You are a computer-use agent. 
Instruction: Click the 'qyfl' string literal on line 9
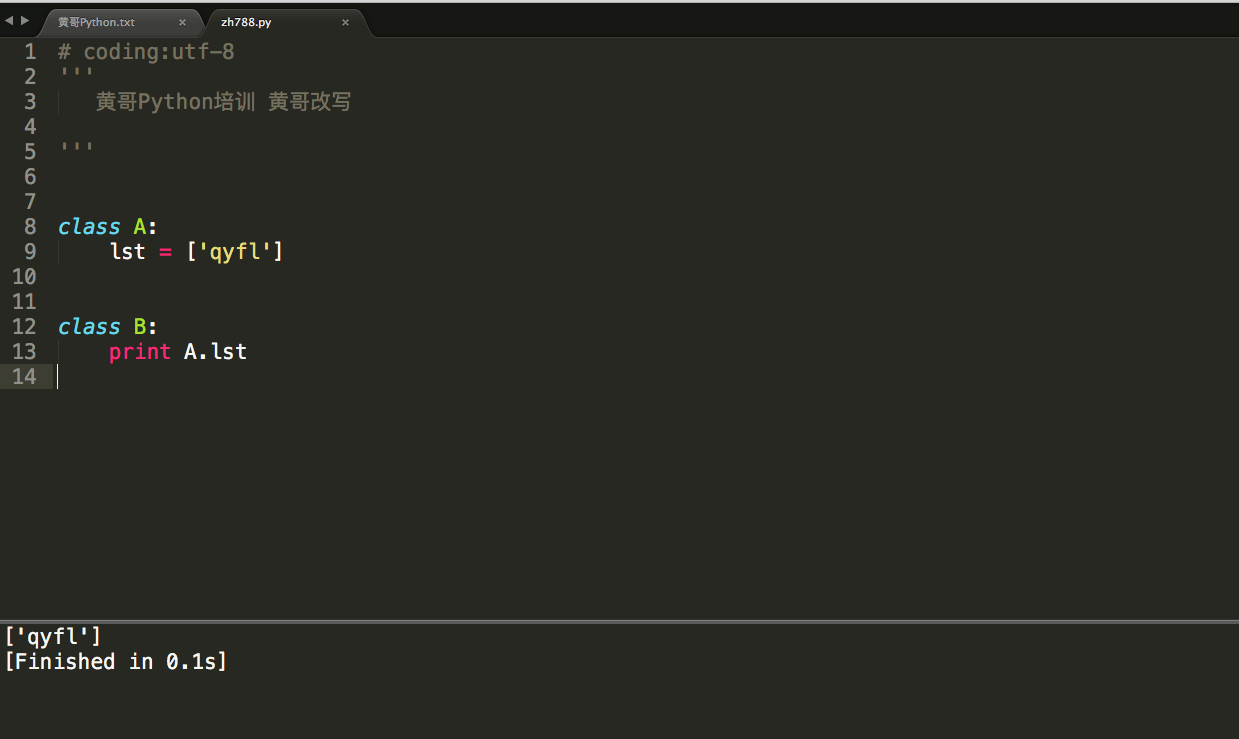(x=235, y=251)
